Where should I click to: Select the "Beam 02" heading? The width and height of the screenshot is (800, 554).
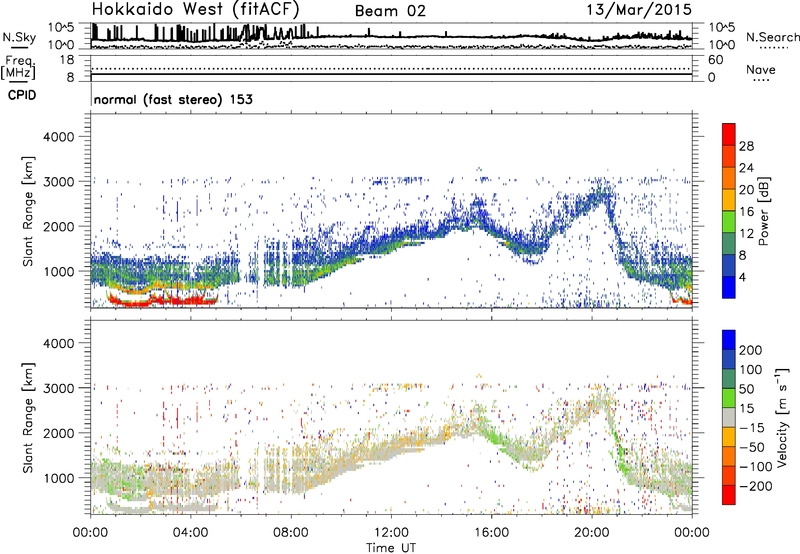[x=390, y=11]
